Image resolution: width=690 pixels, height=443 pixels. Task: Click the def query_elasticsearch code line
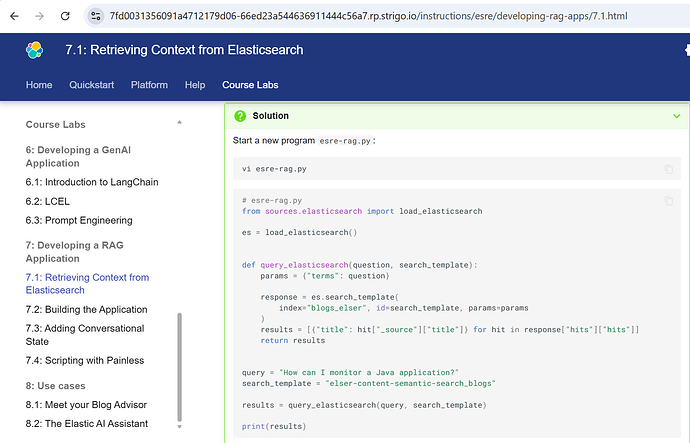[360, 265]
